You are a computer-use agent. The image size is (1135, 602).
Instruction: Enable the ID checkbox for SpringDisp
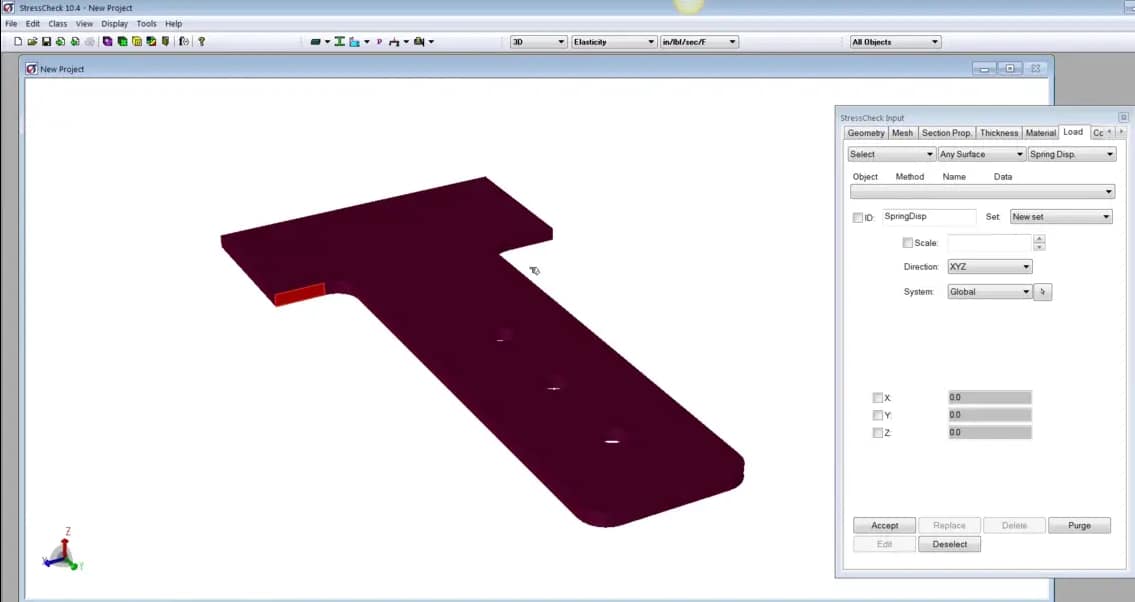(x=857, y=217)
